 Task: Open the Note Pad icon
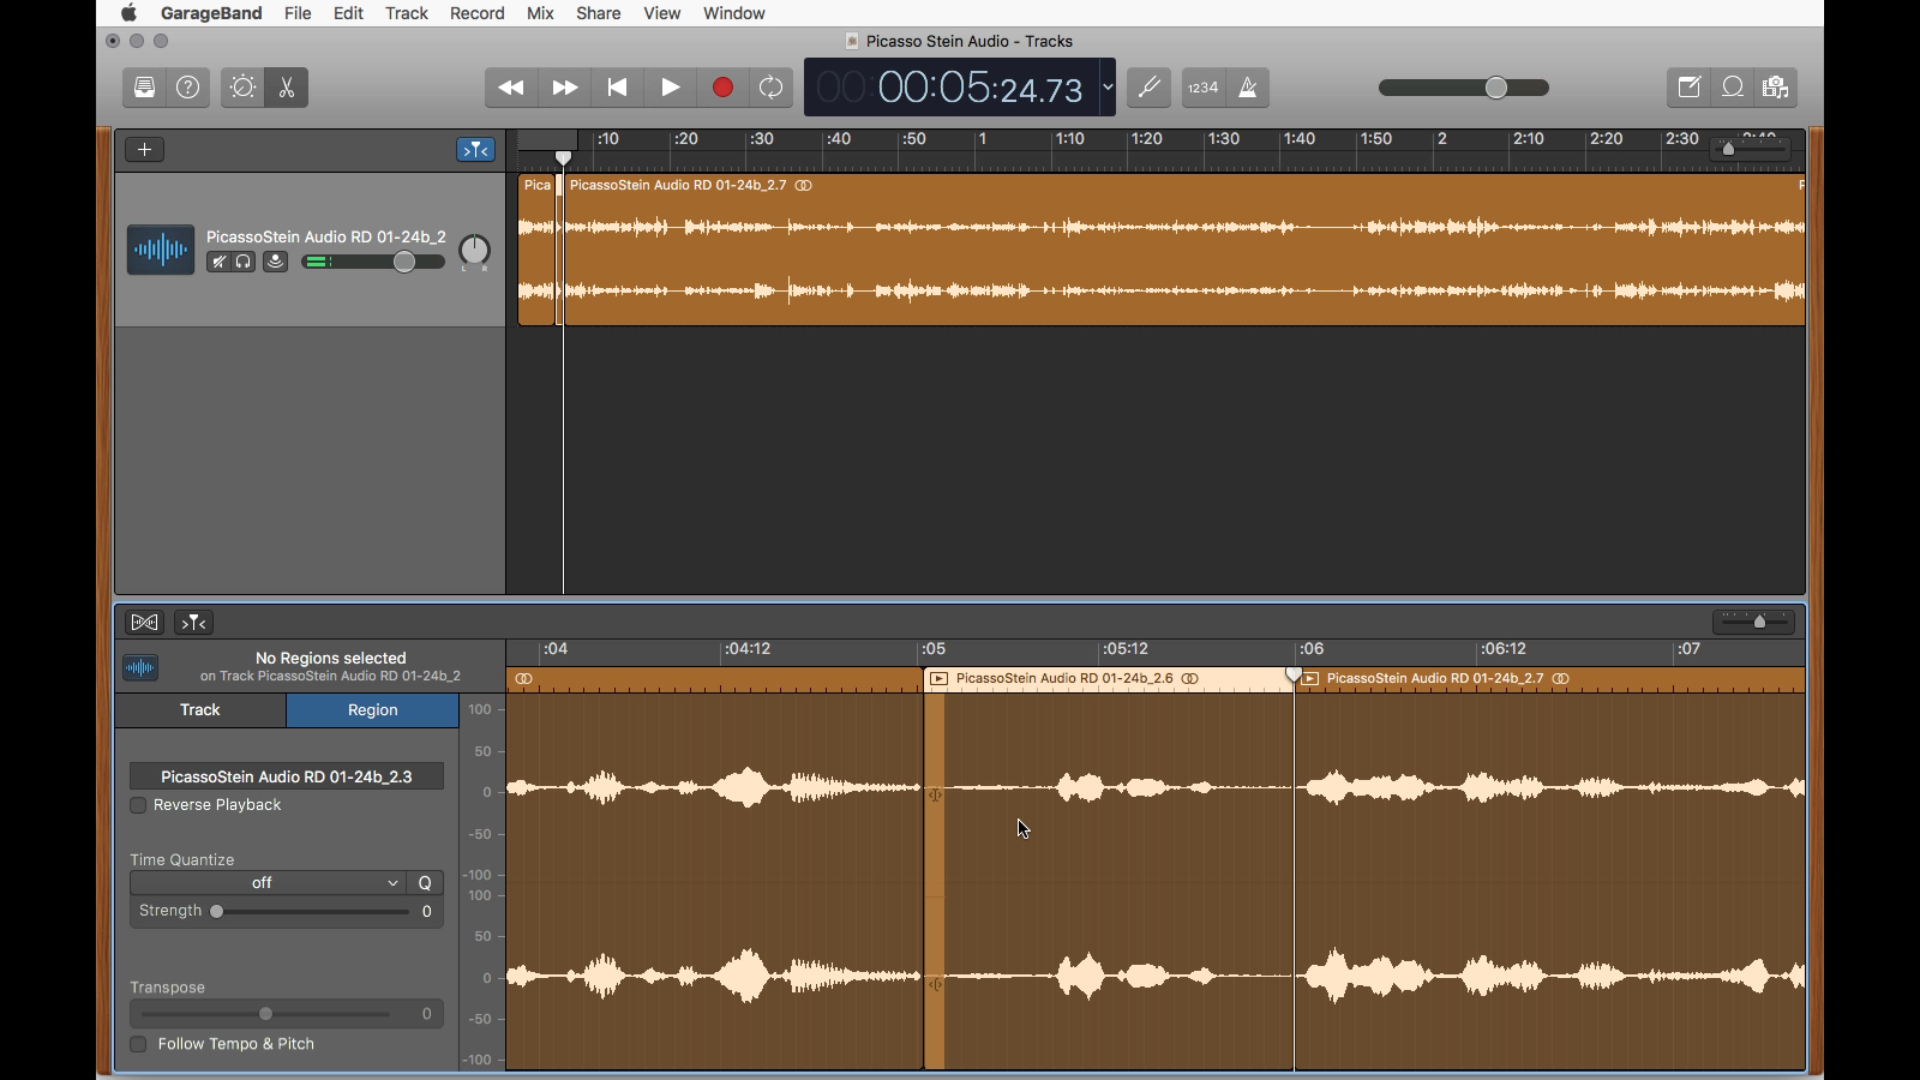1689,88
